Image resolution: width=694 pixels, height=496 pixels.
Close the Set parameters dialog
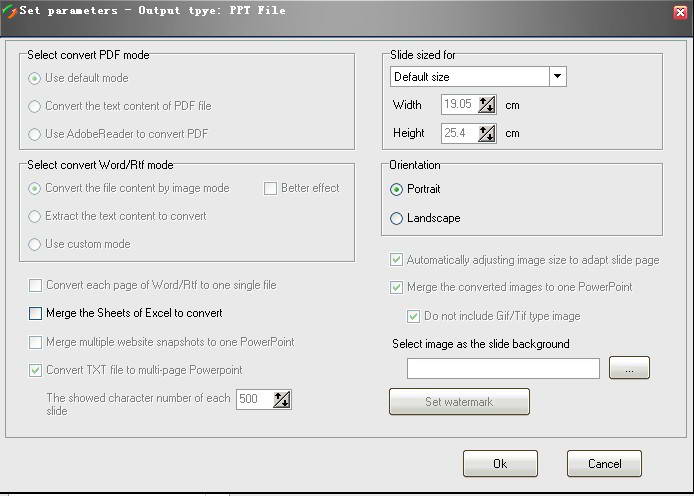[x=681, y=12]
